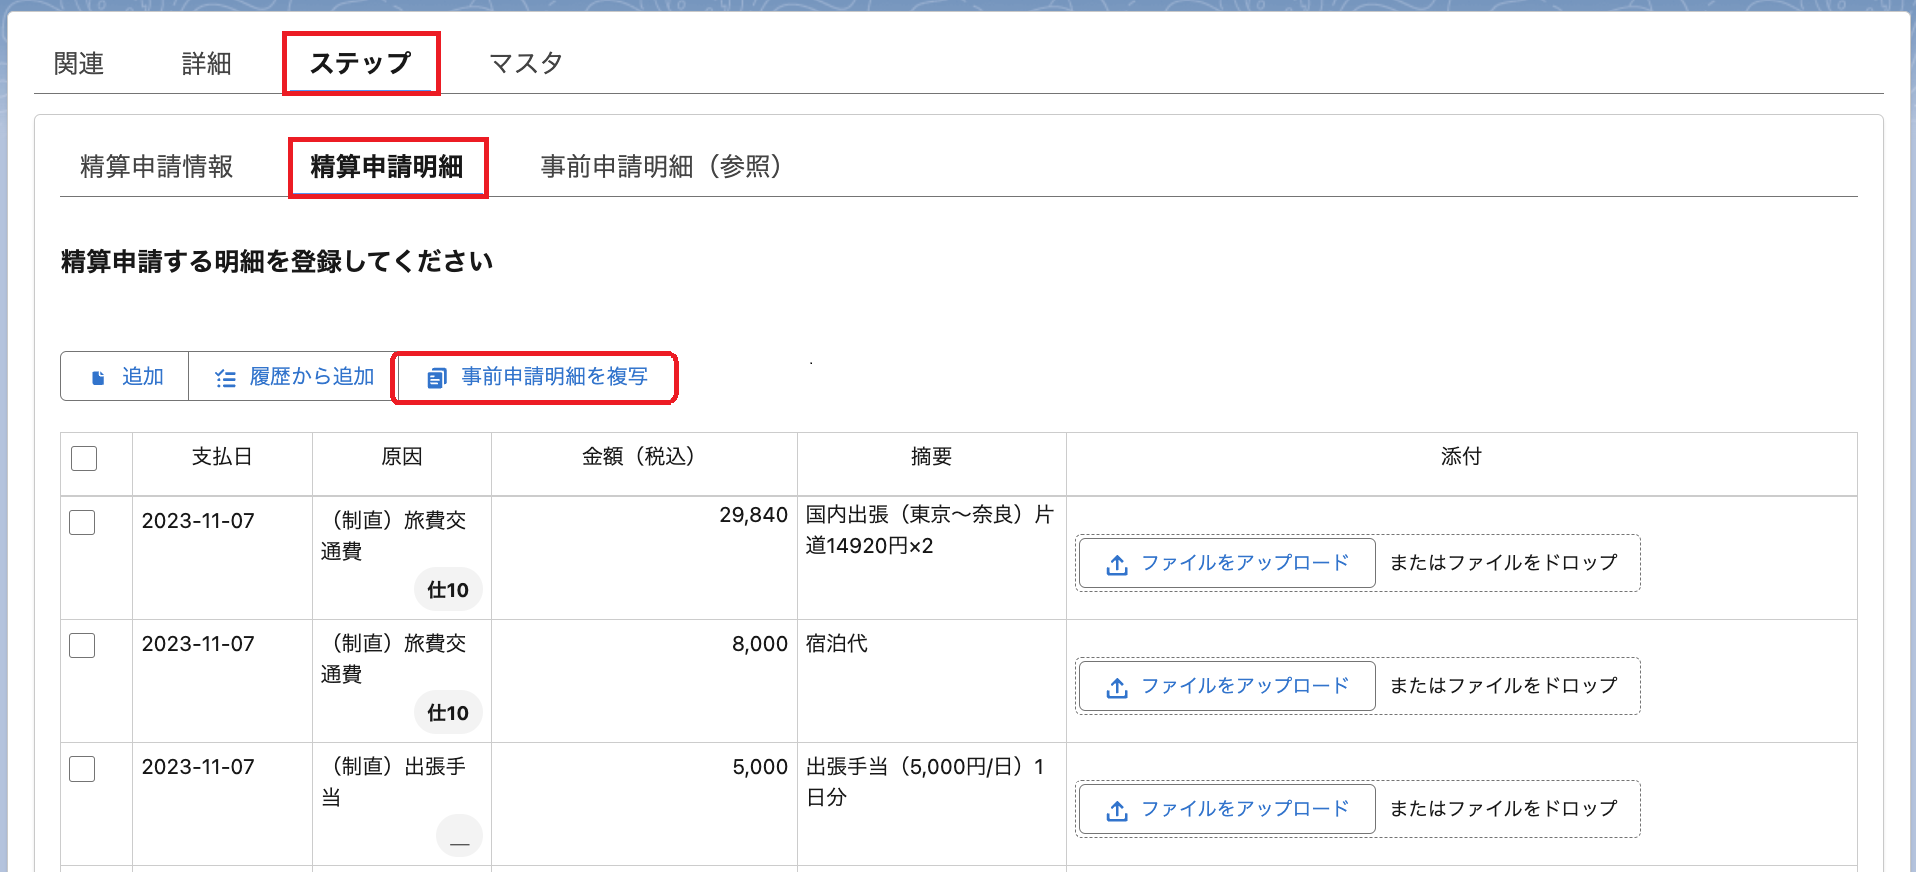This screenshot has height=872, width=1916.
Task: Click file drop text in 出張手当 row
Action: [x=1504, y=809]
